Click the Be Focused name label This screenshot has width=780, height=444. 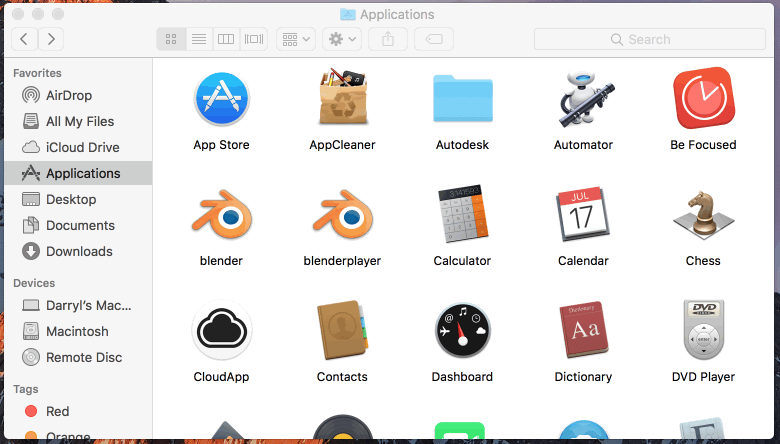(x=703, y=145)
